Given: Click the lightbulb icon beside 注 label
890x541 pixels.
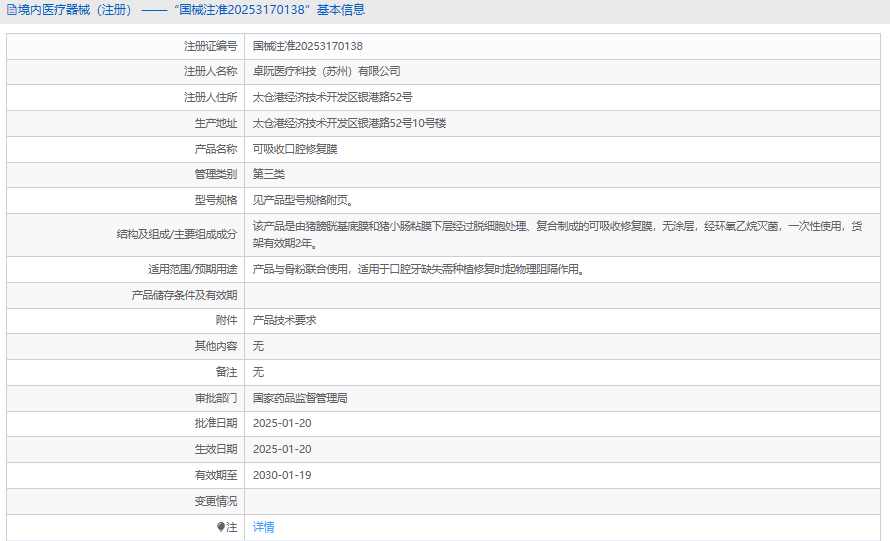Looking at the screenshot, I should (x=221, y=527).
